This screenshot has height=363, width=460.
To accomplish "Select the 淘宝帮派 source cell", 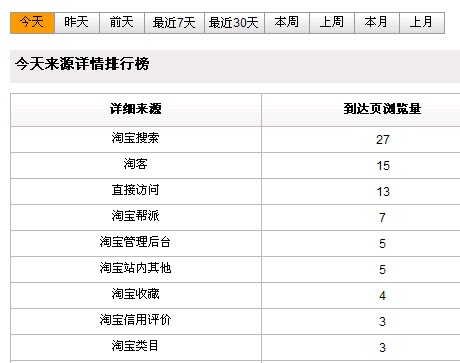I will coord(136,217).
